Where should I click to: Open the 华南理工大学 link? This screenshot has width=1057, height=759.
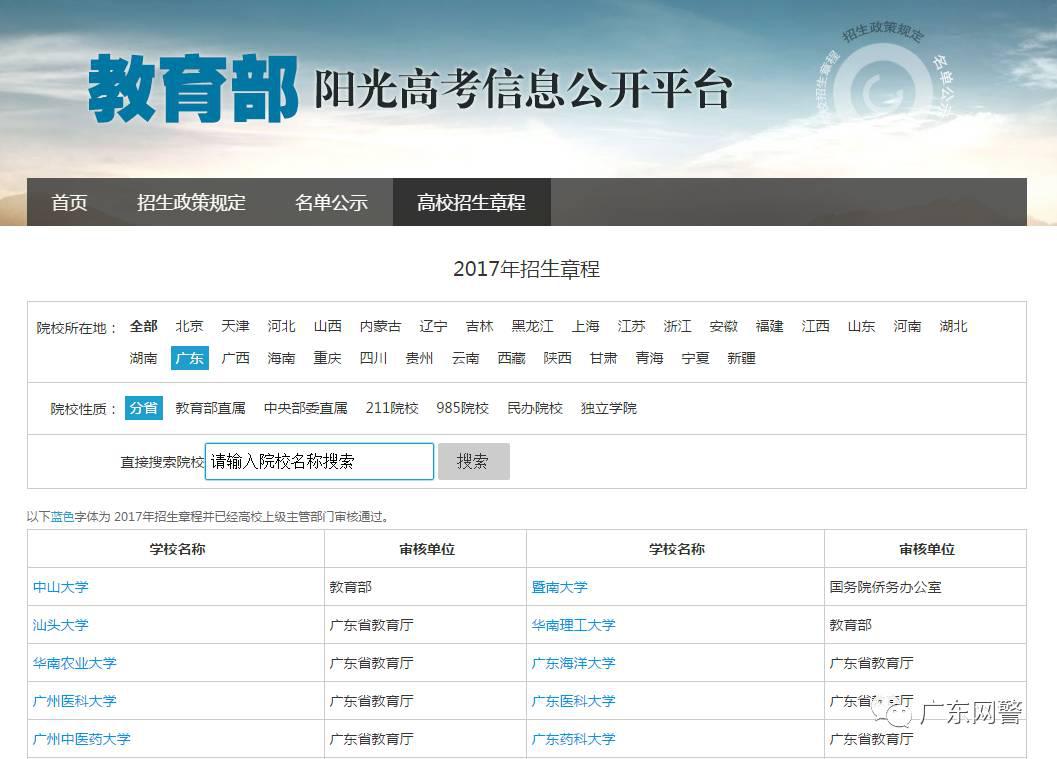tap(573, 625)
